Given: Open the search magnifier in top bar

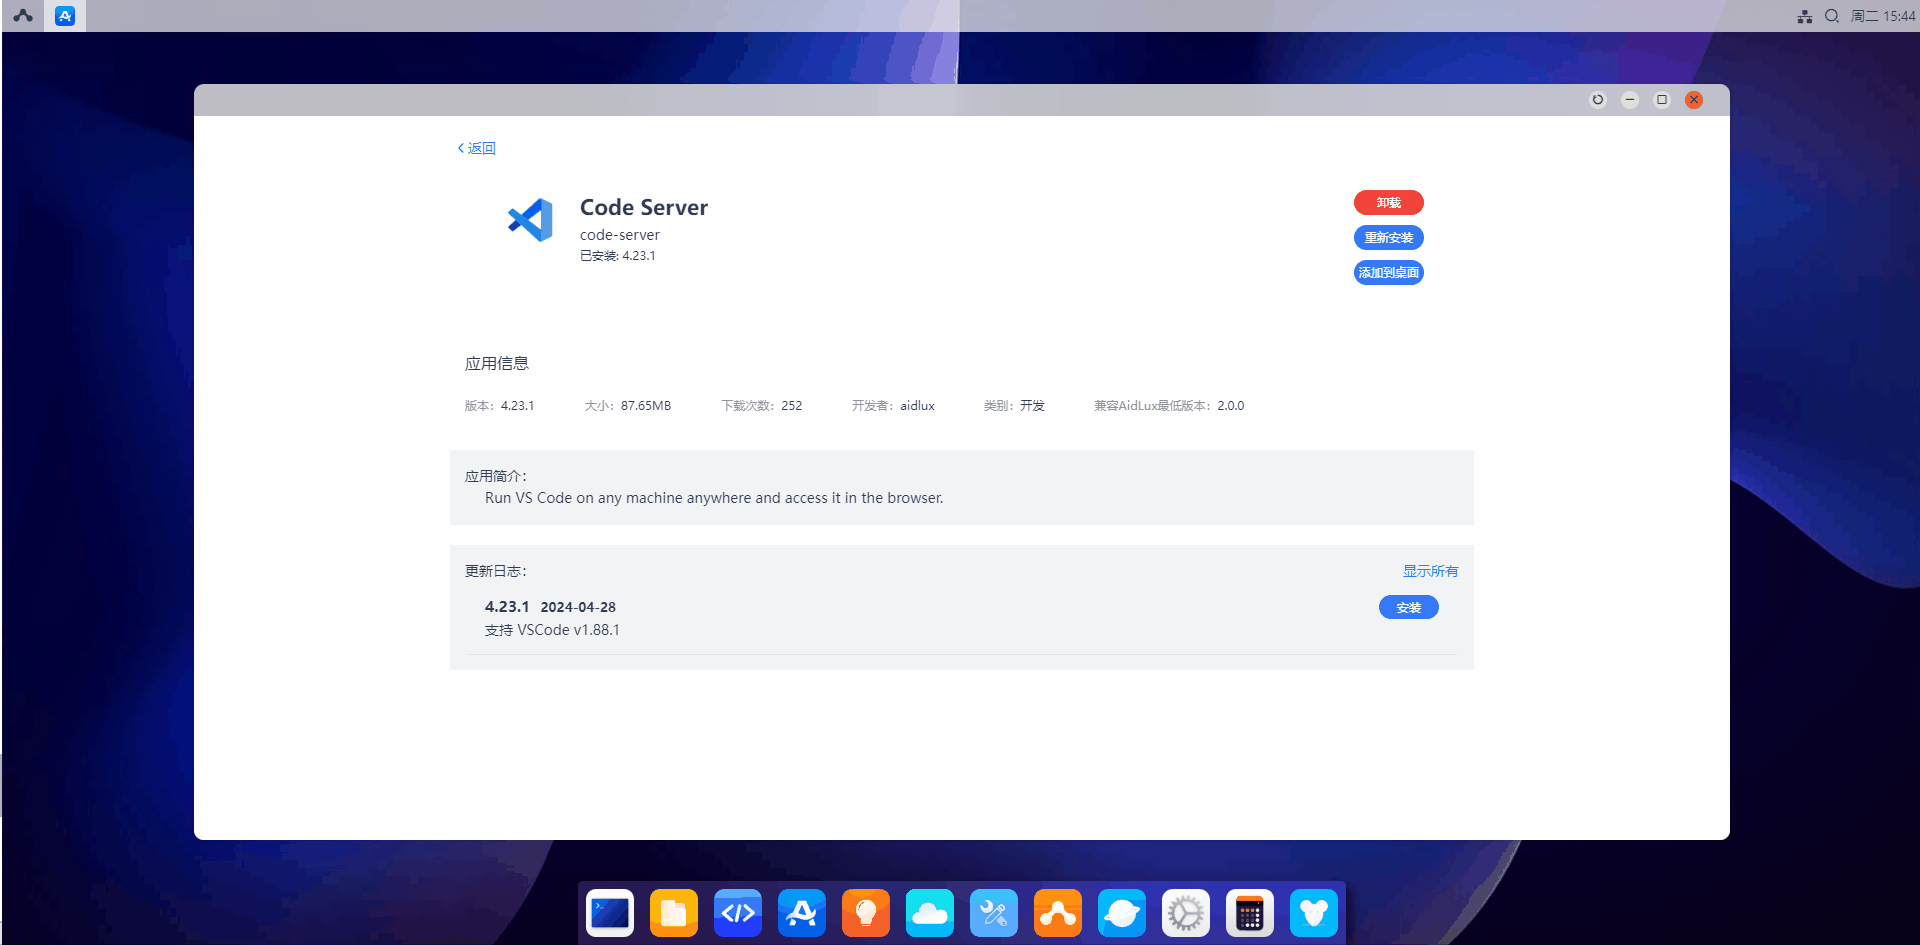Looking at the screenshot, I should click(x=1832, y=16).
